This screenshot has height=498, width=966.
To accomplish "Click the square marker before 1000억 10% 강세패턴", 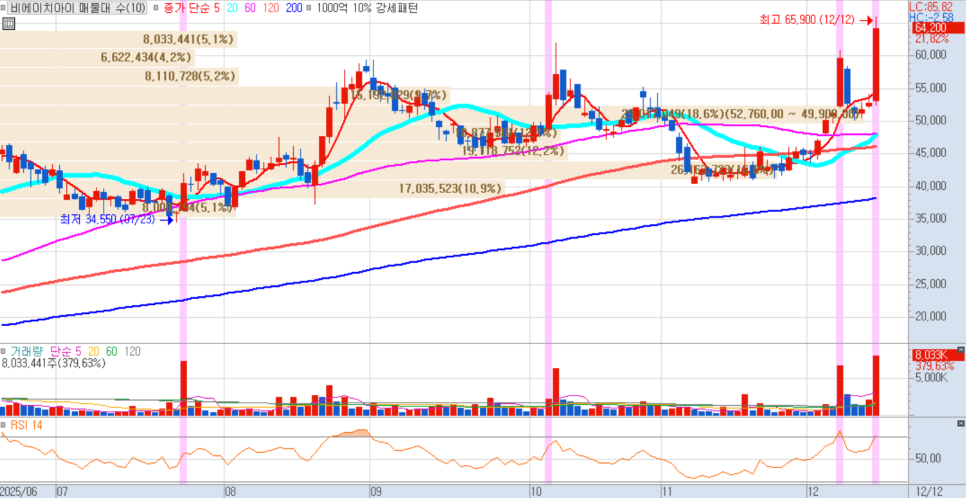I will coord(309,8).
